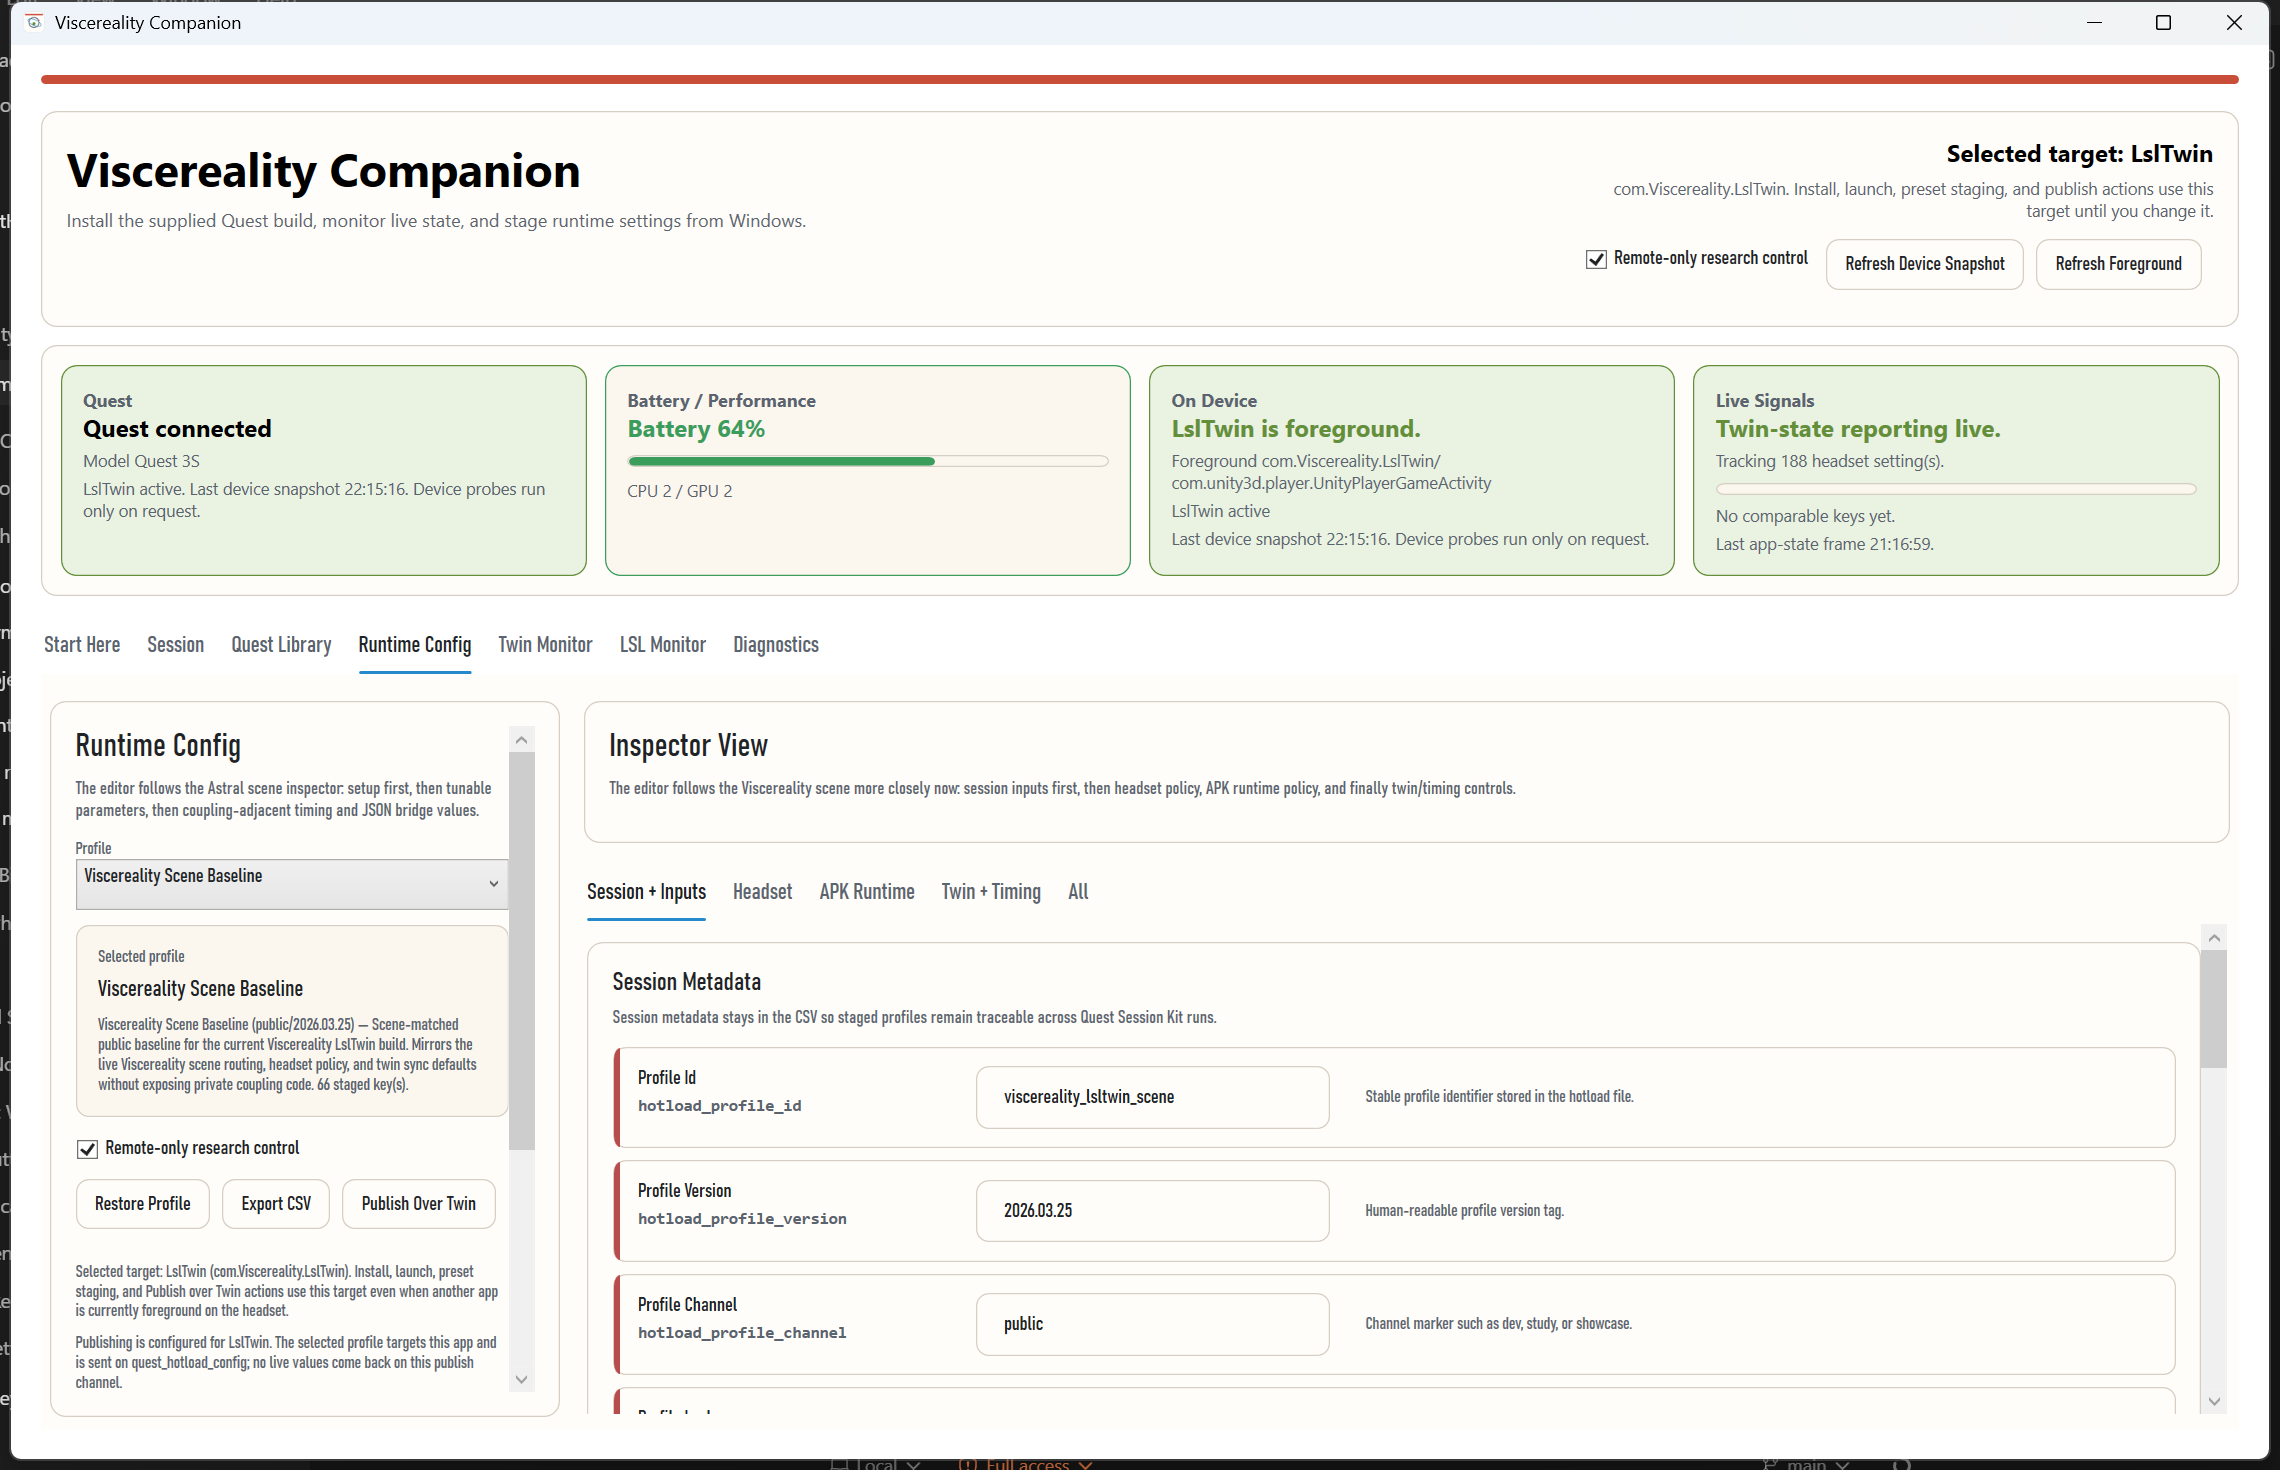The width and height of the screenshot is (2280, 1470).
Task: Click the 'Selected target: LslTwin' heading
Action: tap(2079, 154)
